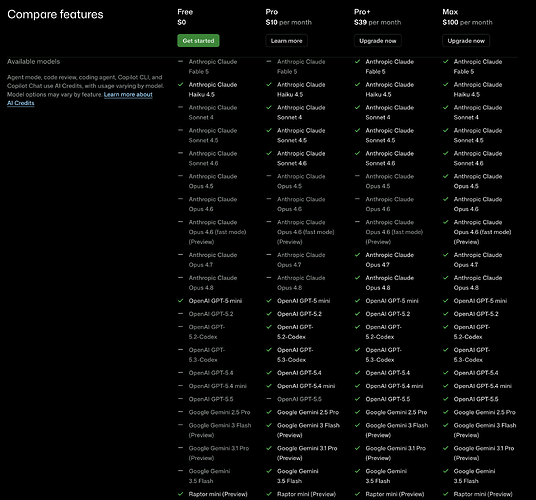Click Anthropic Claude Opus 4.7 text in Max column

coord(478,260)
